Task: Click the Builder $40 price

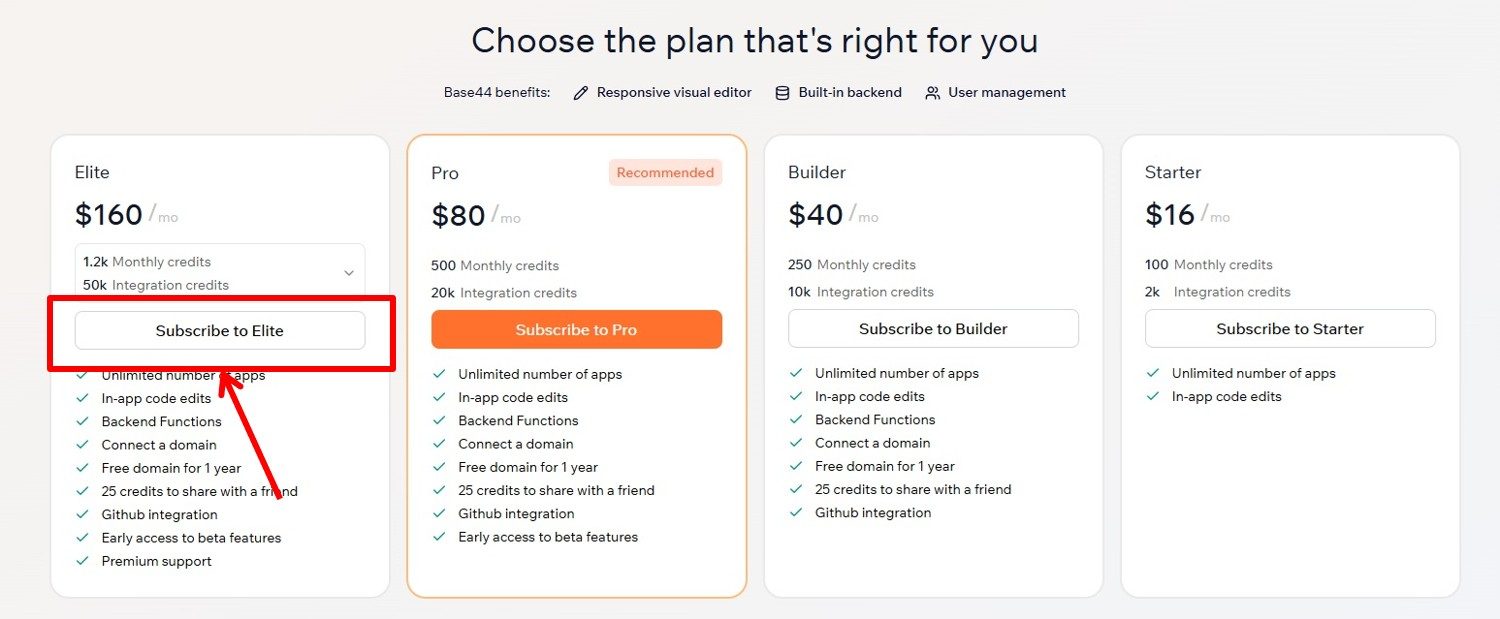Action: 816,215
